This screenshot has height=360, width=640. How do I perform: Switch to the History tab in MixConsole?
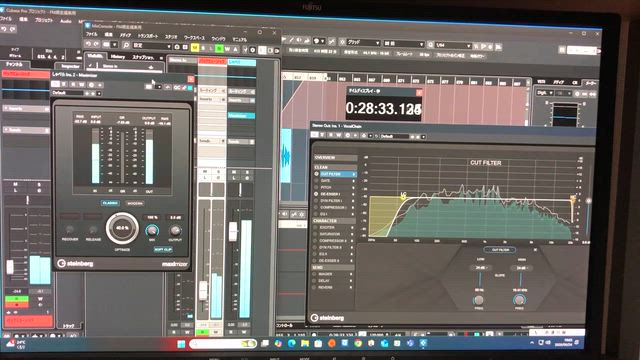click(x=118, y=57)
